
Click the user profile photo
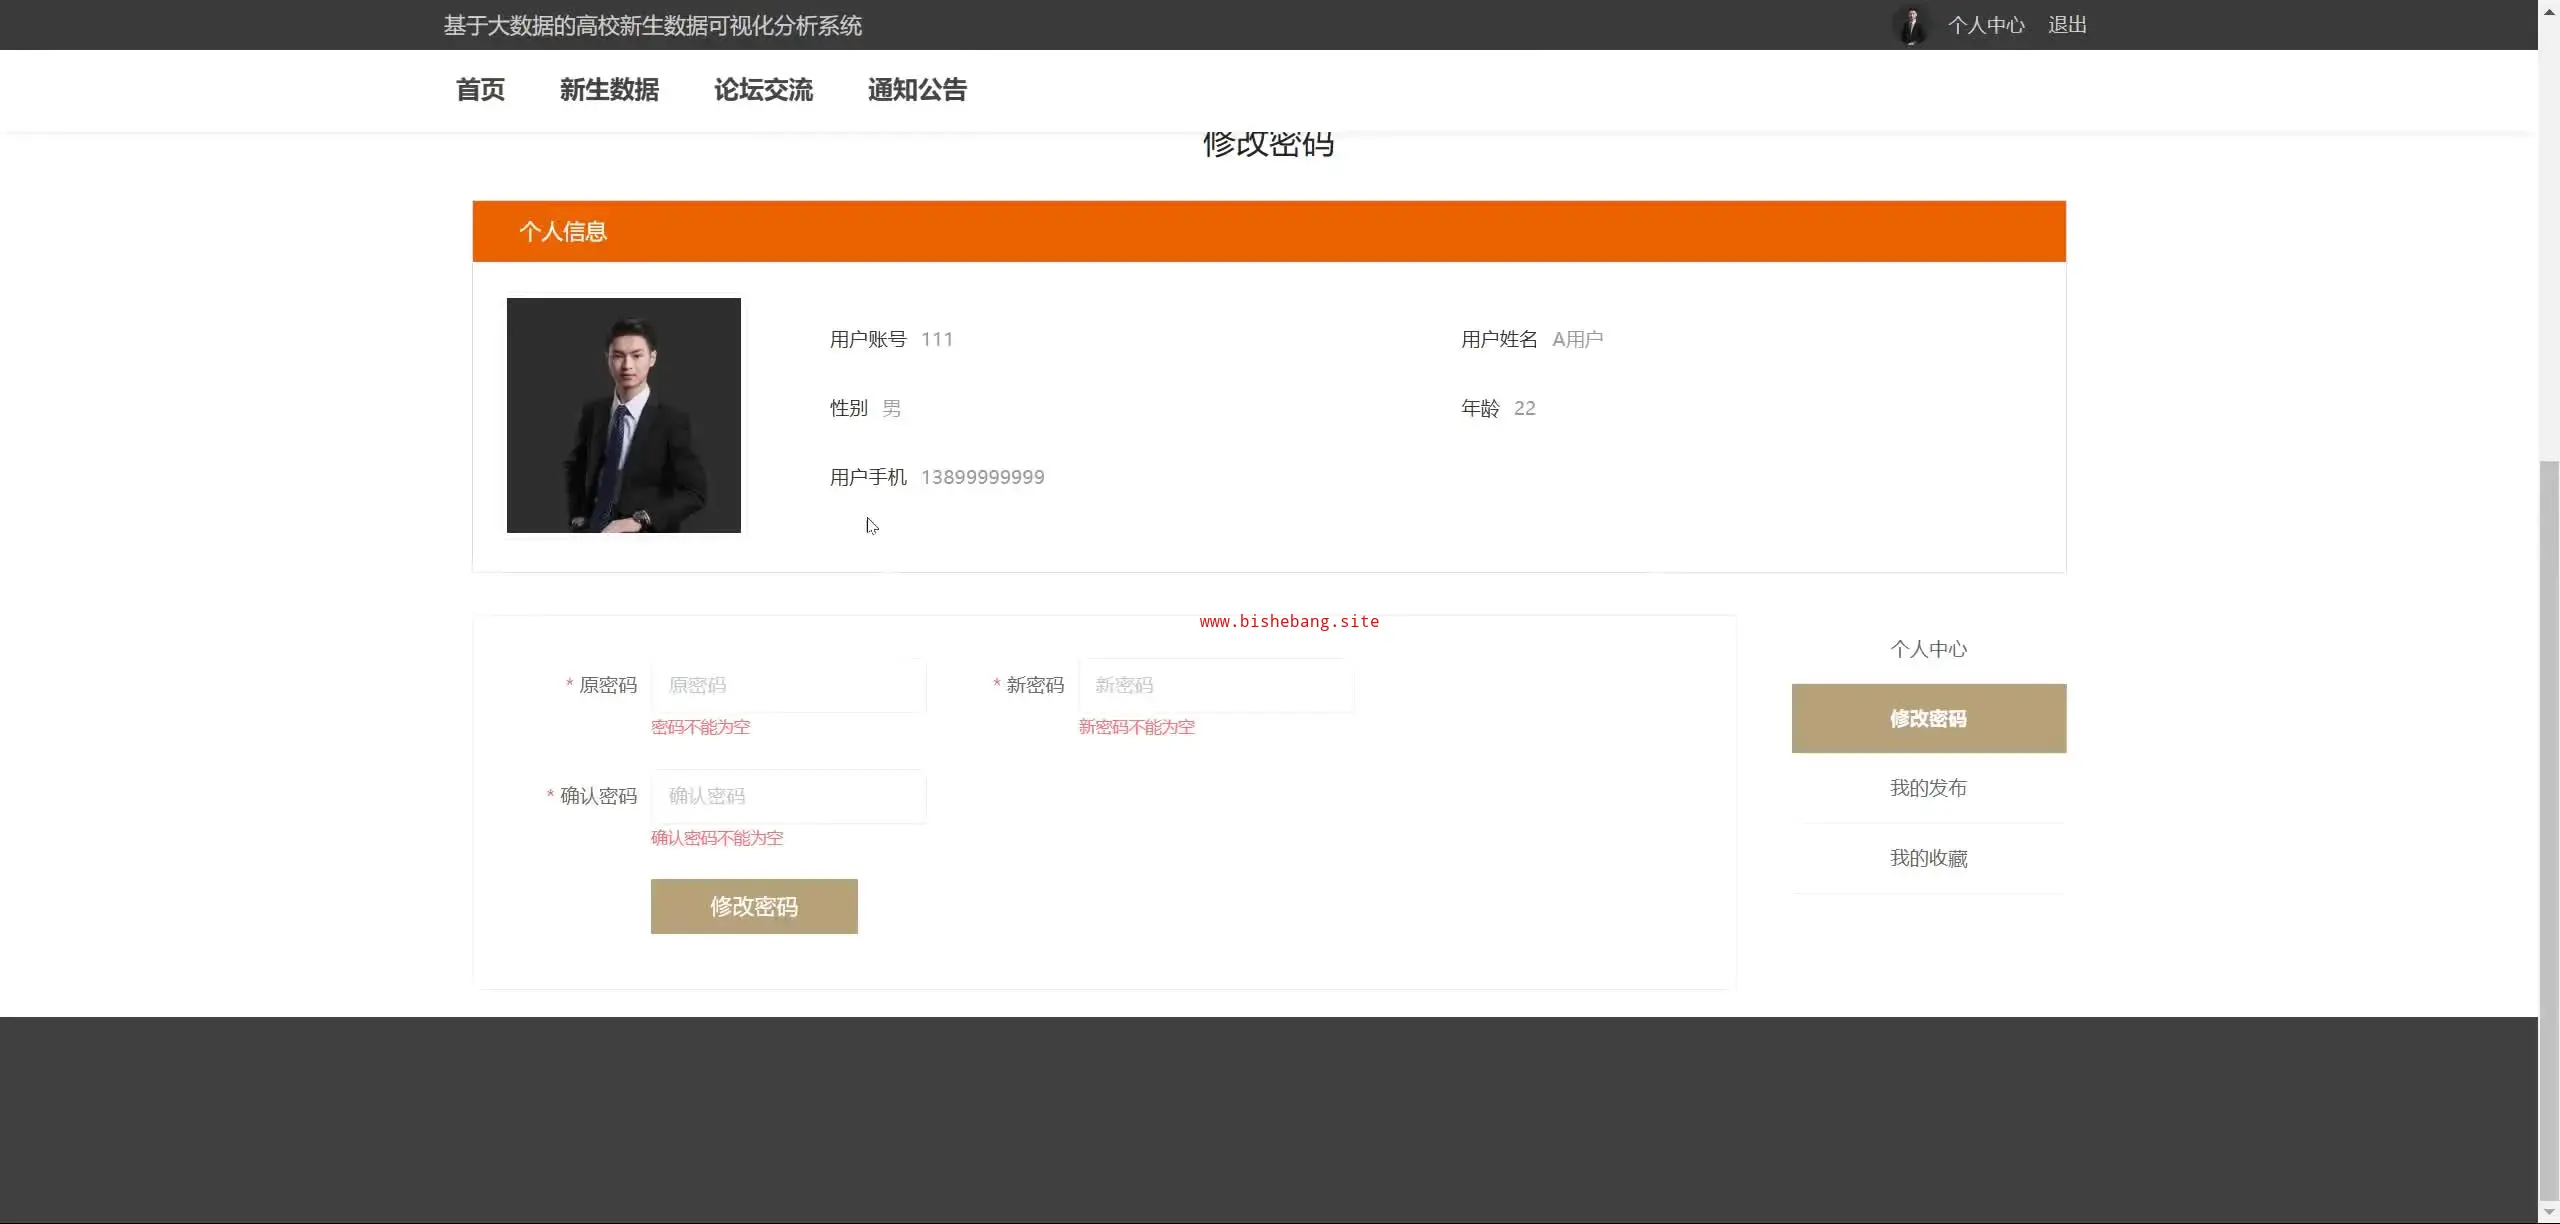tap(624, 415)
